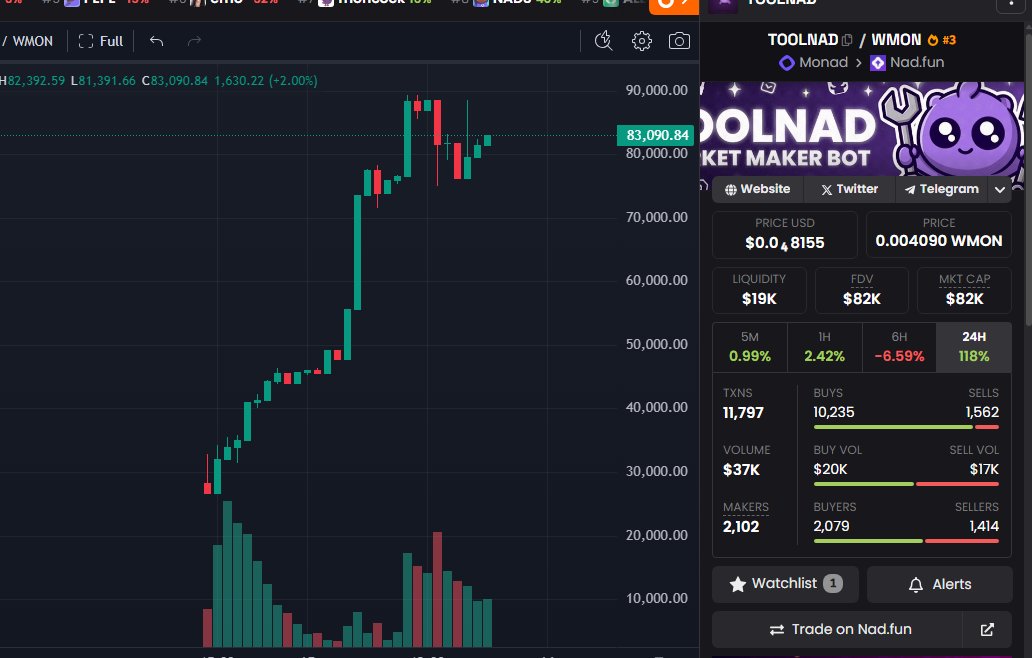Select the 5M timeframe tab

coord(750,347)
